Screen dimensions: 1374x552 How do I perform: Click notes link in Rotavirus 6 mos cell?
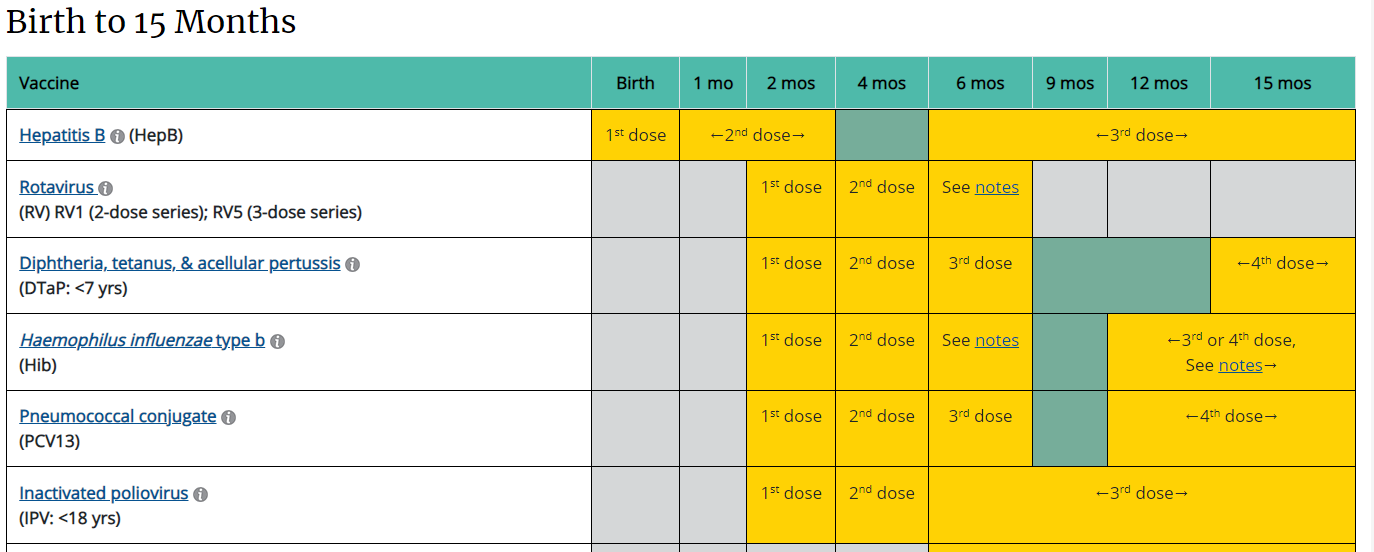[997, 187]
